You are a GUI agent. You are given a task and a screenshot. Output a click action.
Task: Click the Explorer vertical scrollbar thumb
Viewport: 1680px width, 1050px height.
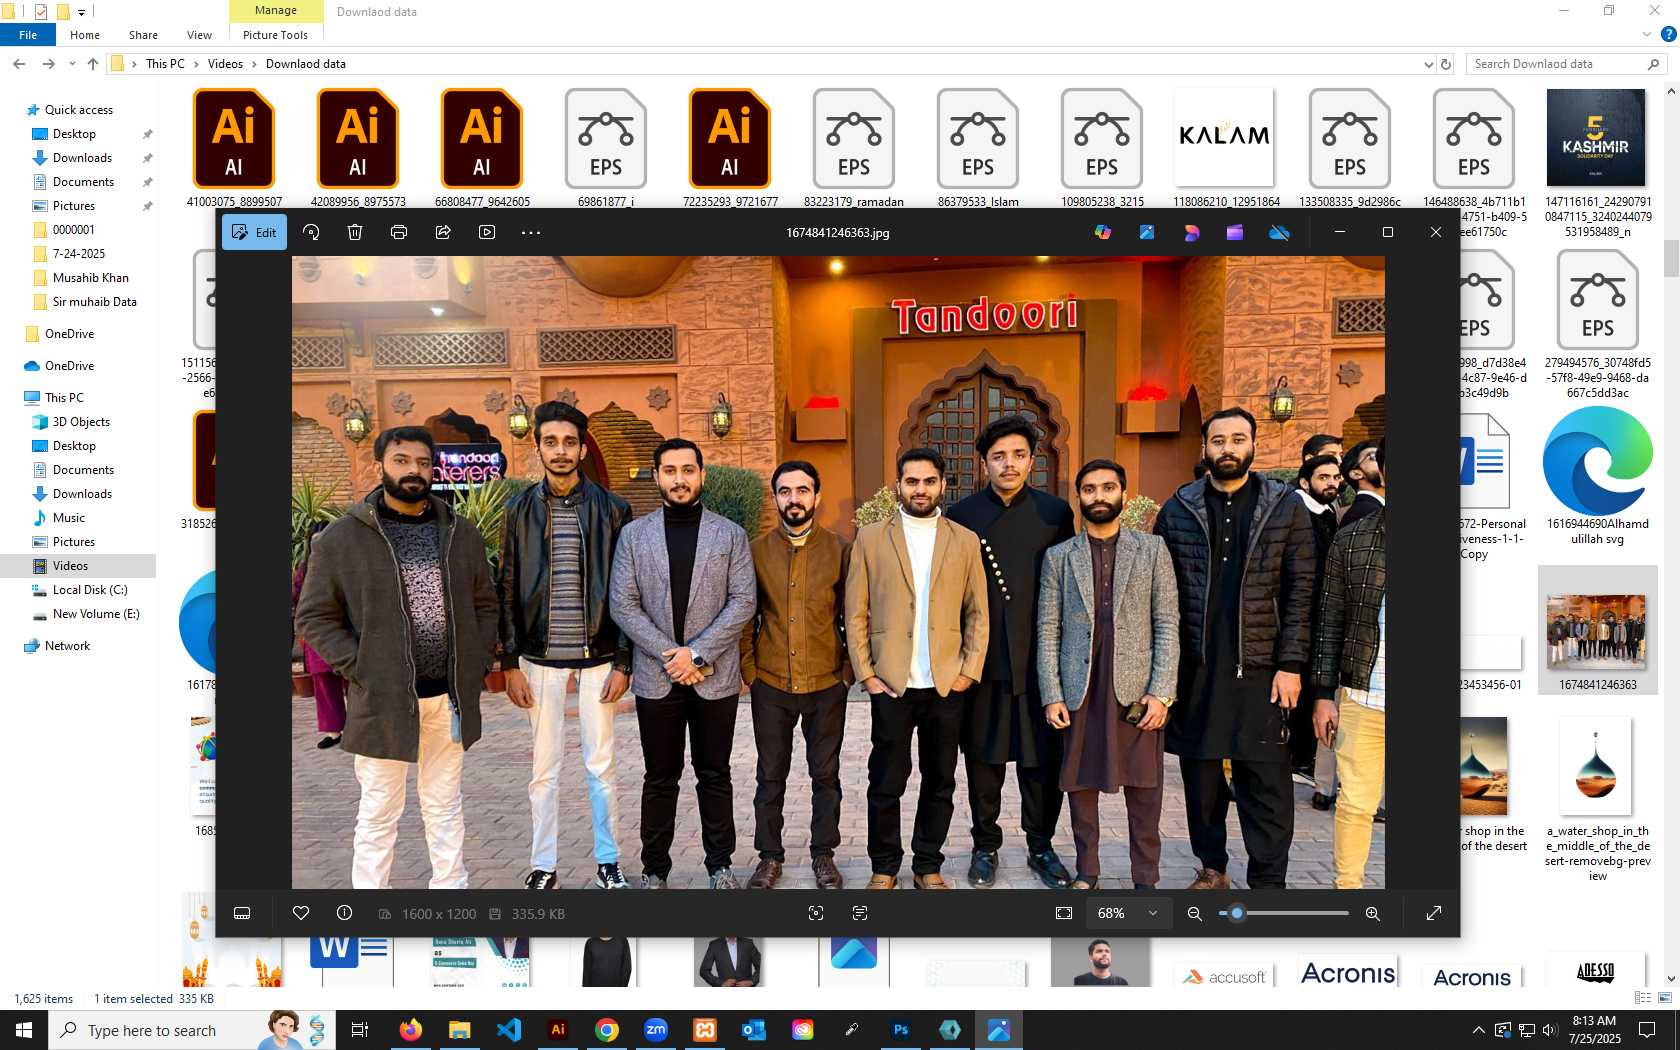(1671, 258)
